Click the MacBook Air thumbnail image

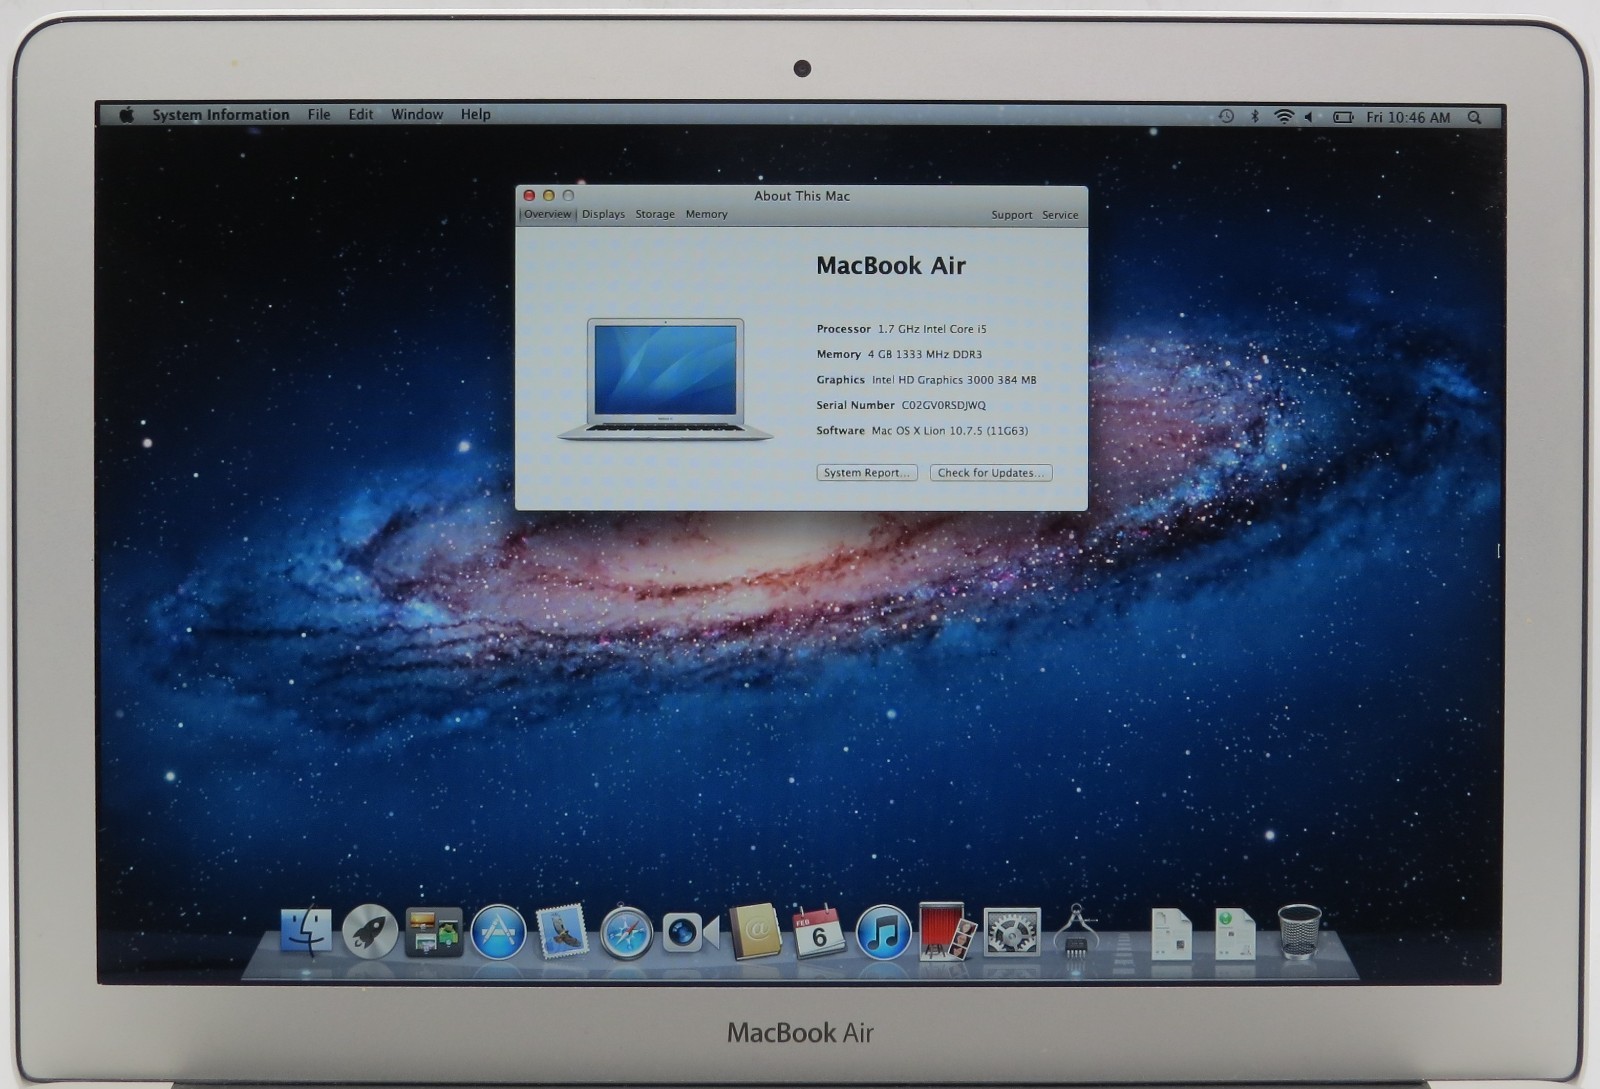click(x=666, y=380)
